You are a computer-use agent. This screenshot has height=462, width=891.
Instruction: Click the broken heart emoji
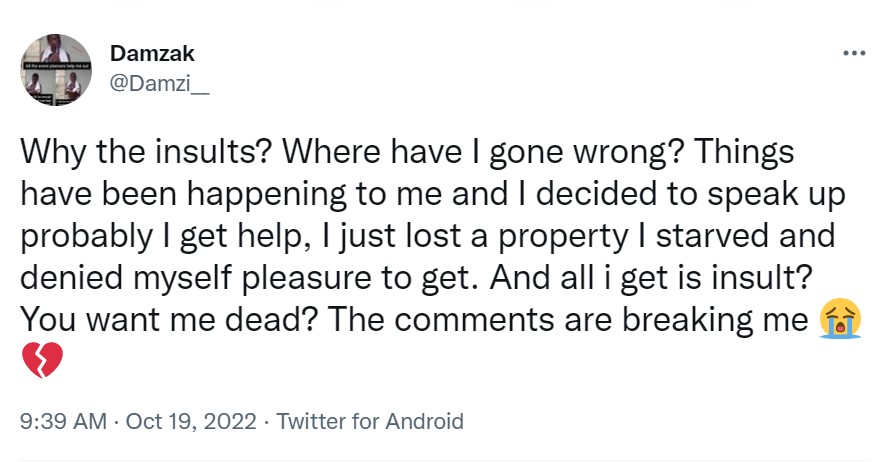pos(42,359)
